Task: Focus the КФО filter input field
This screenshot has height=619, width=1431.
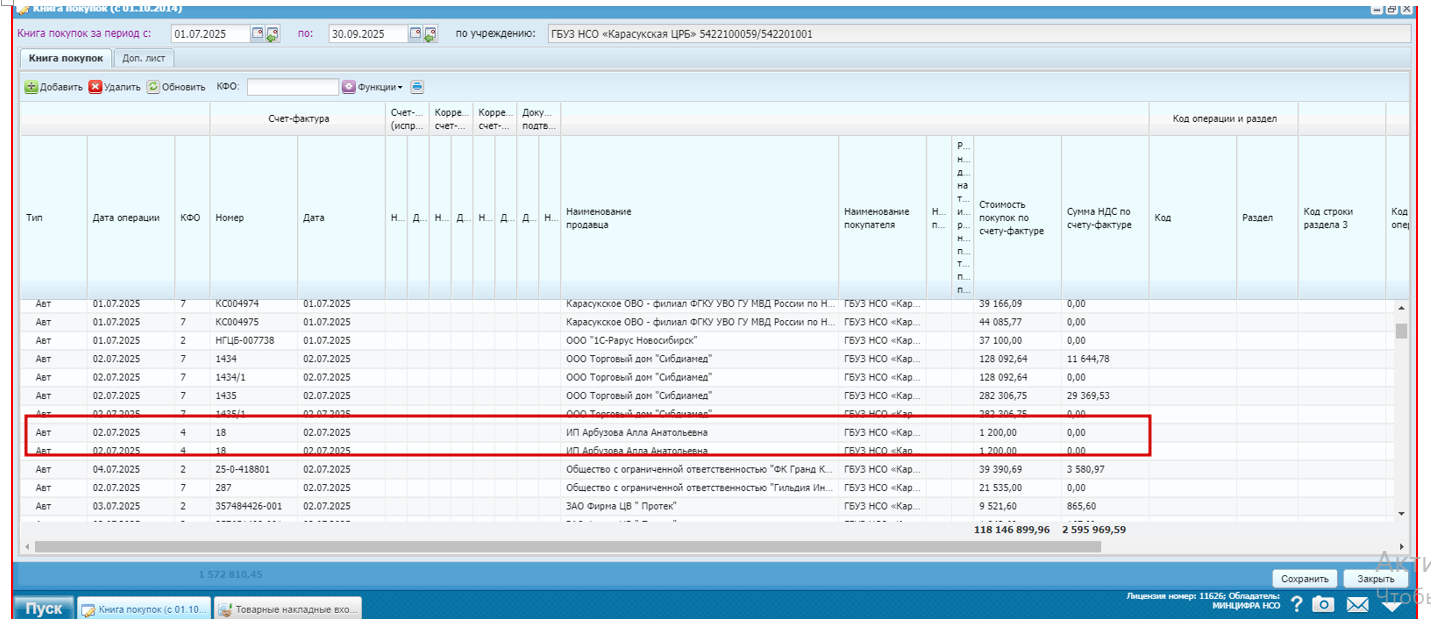Action: [292, 87]
